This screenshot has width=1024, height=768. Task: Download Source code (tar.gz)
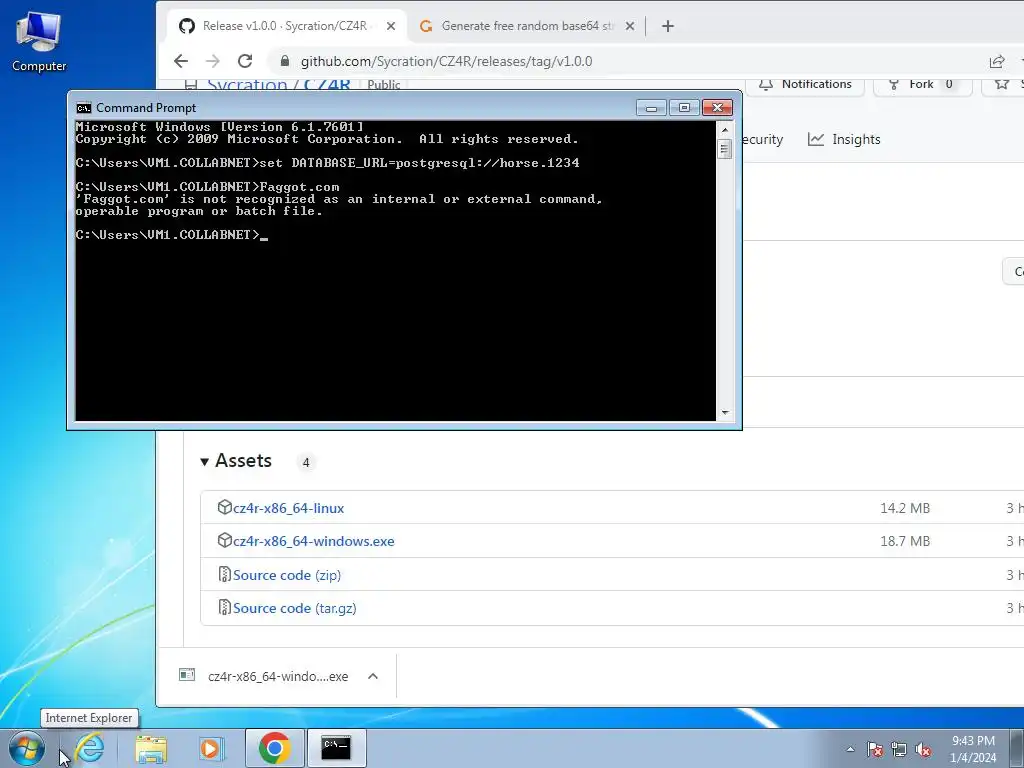coord(295,609)
